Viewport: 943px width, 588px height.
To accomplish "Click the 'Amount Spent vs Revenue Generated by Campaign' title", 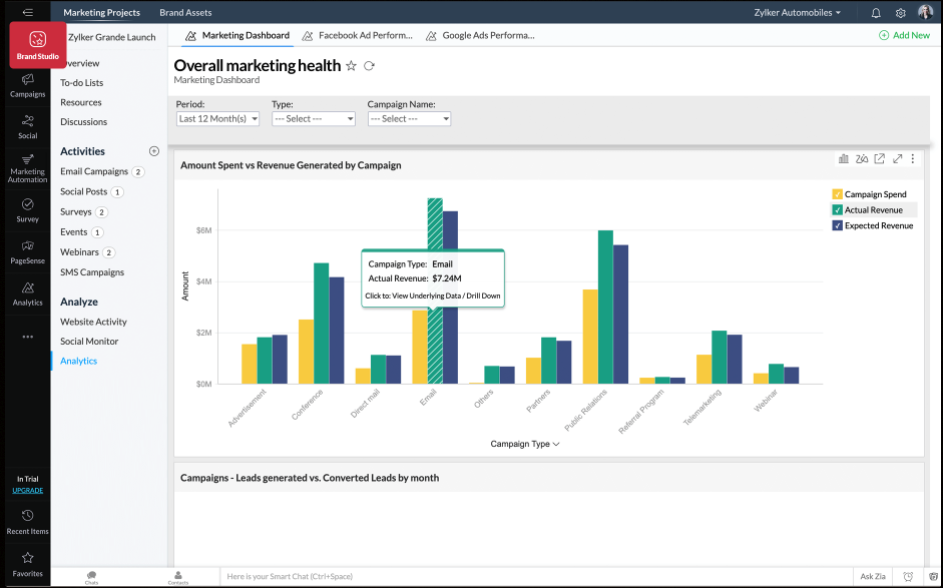I will click(x=290, y=165).
